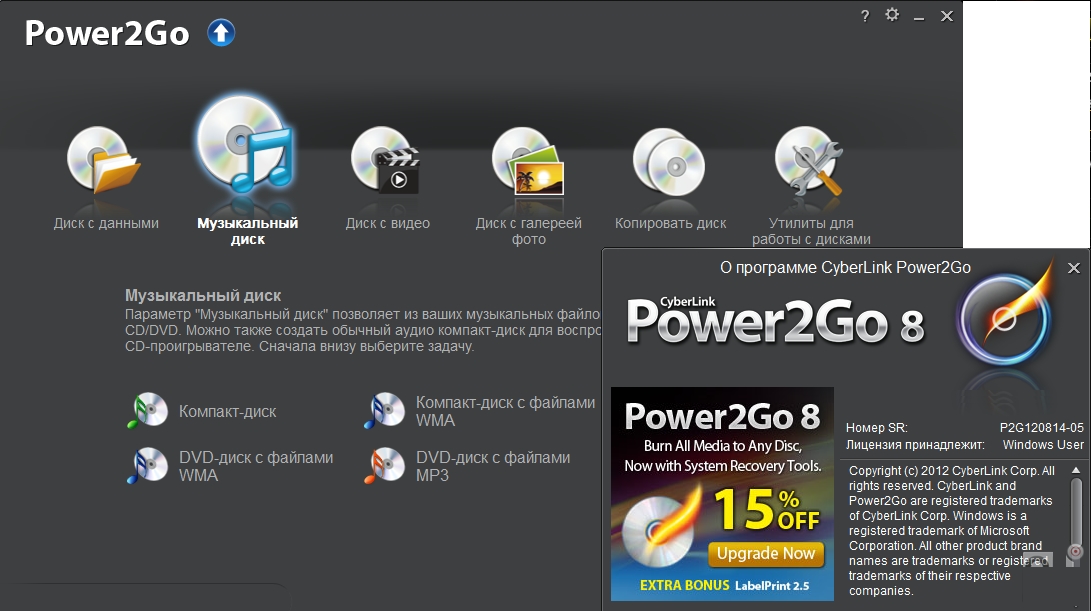This screenshot has height=611, width=1091.
Task: Click the Power2Go title logo text
Action: (106, 33)
